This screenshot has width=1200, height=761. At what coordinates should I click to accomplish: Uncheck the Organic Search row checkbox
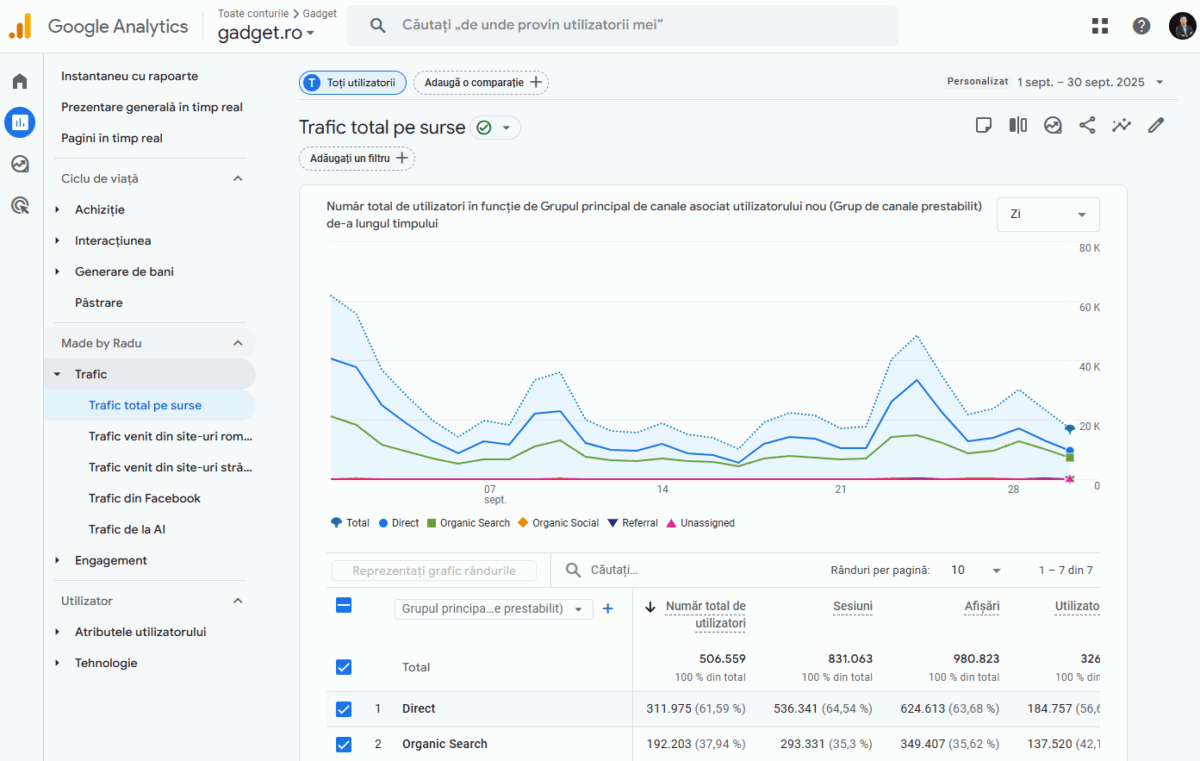(x=344, y=744)
